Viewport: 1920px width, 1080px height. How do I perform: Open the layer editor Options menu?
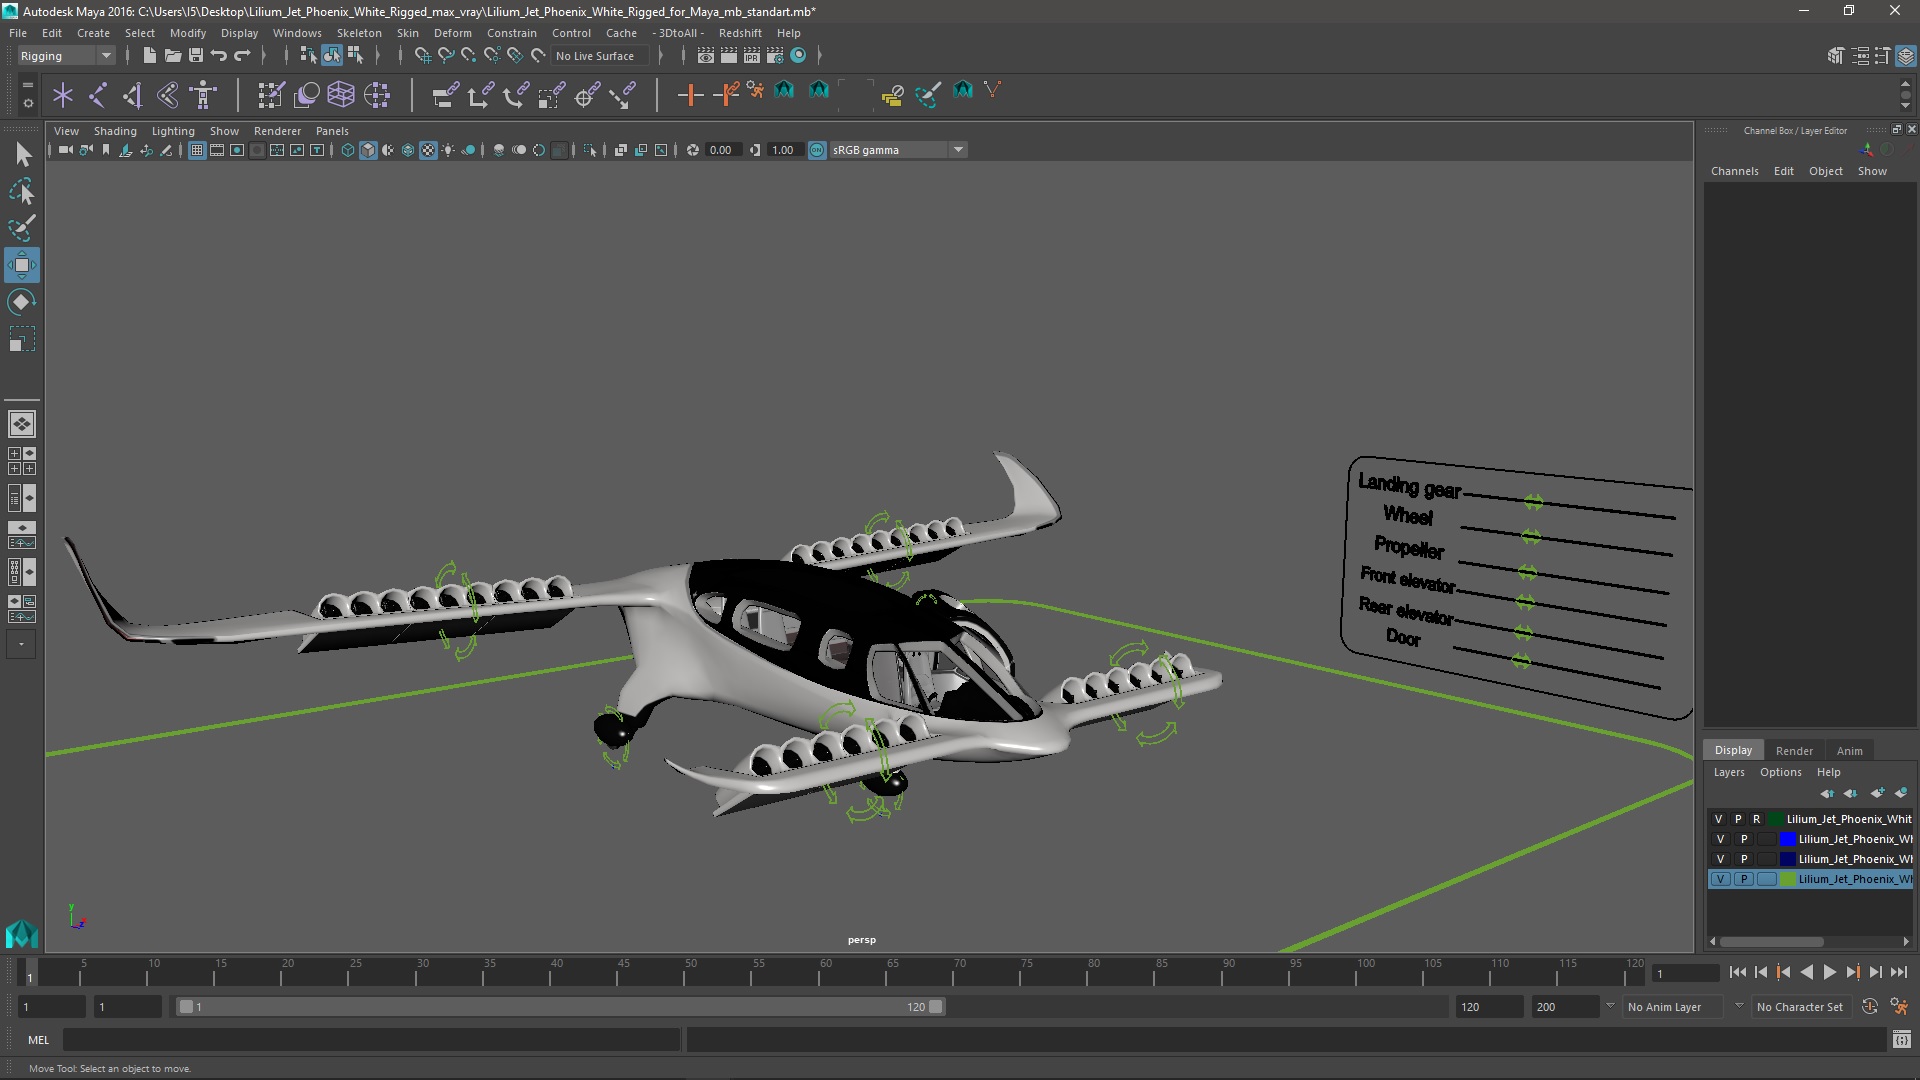[1780, 772]
